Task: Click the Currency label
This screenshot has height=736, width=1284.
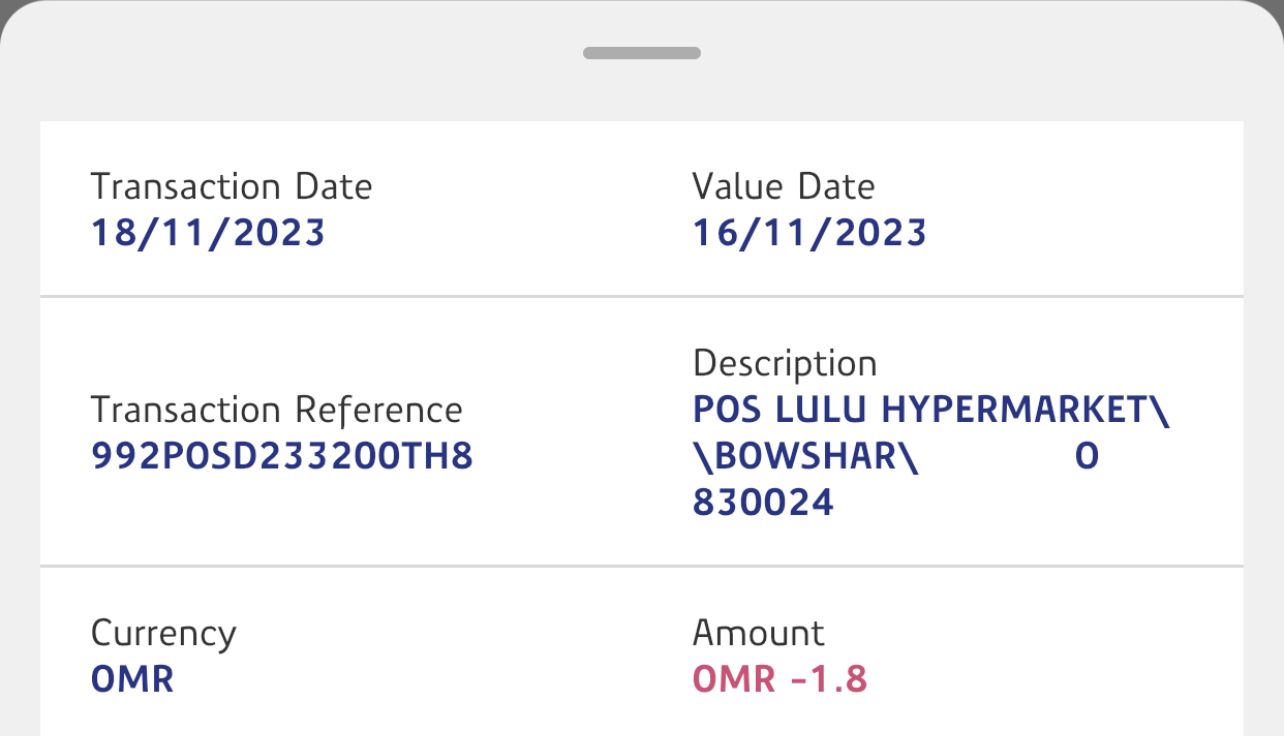Action: tap(163, 634)
